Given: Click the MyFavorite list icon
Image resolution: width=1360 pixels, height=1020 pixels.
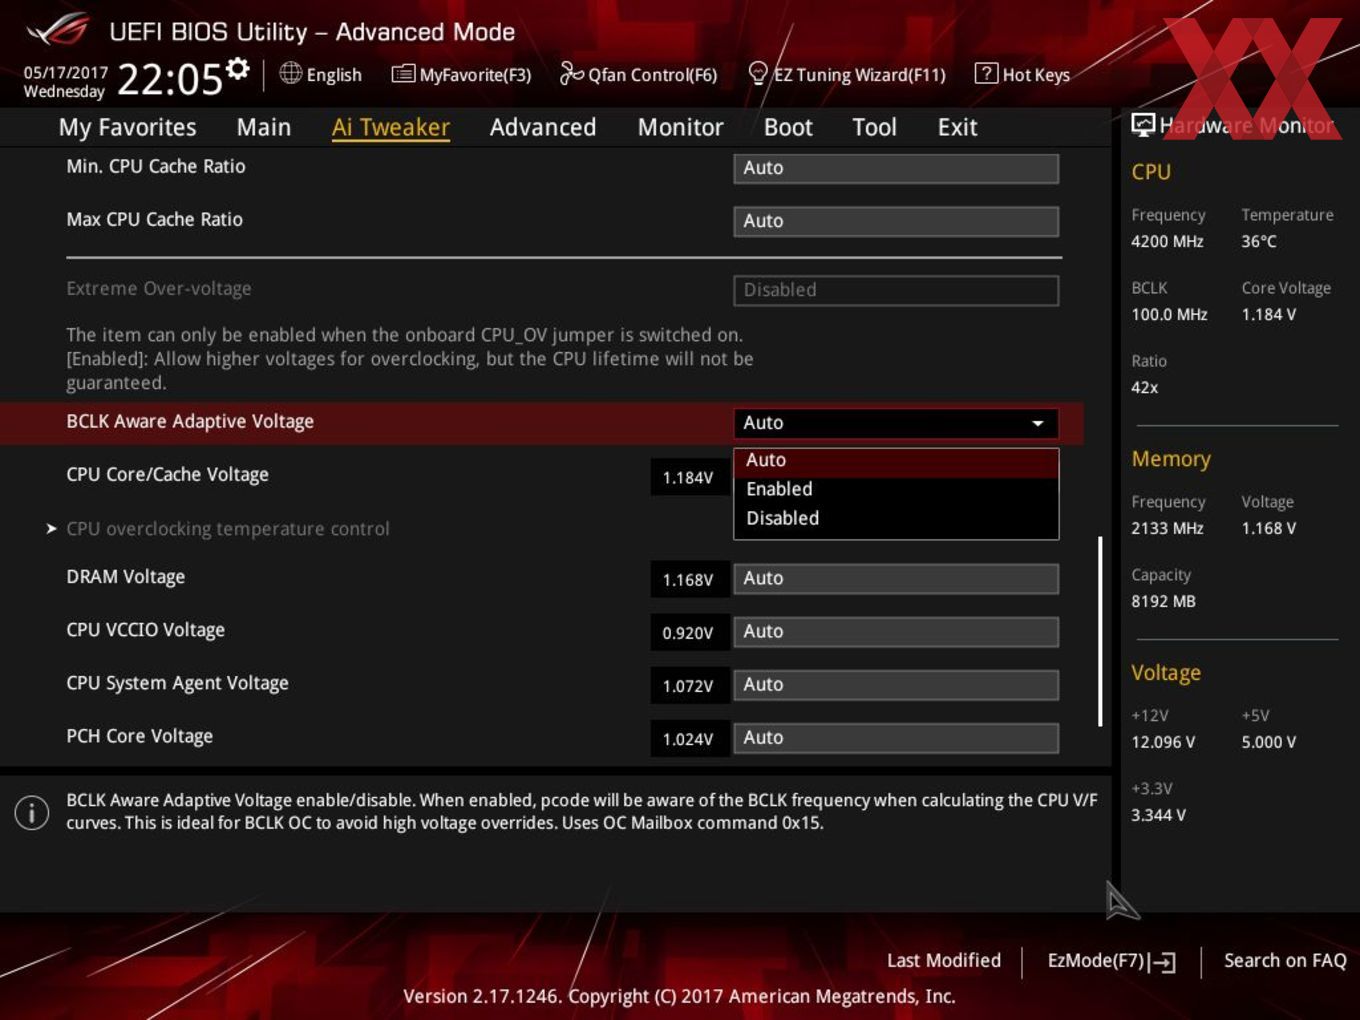Looking at the screenshot, I should [403, 74].
